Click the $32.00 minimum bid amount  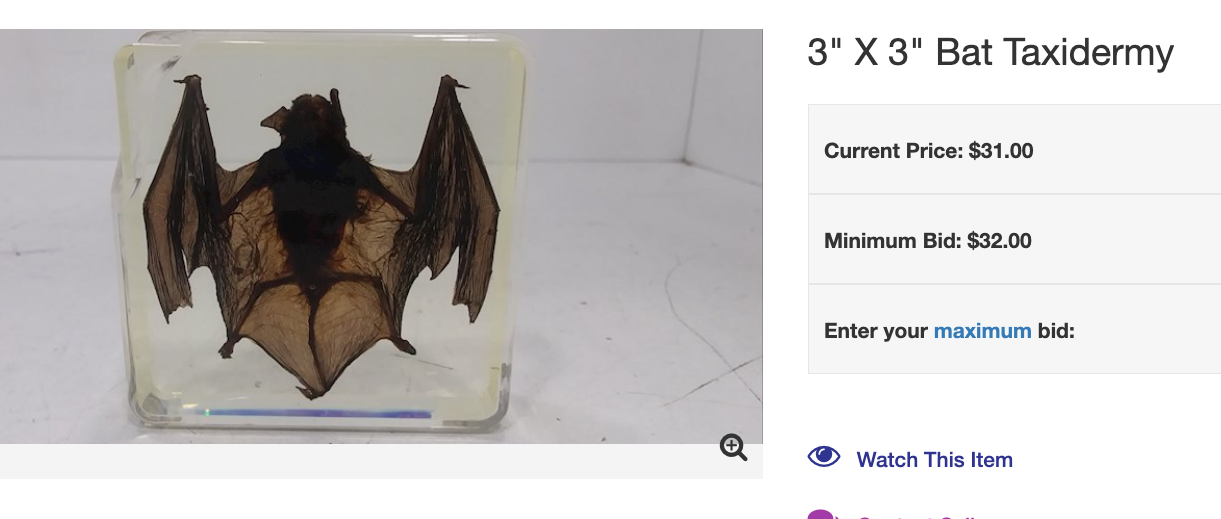point(999,241)
